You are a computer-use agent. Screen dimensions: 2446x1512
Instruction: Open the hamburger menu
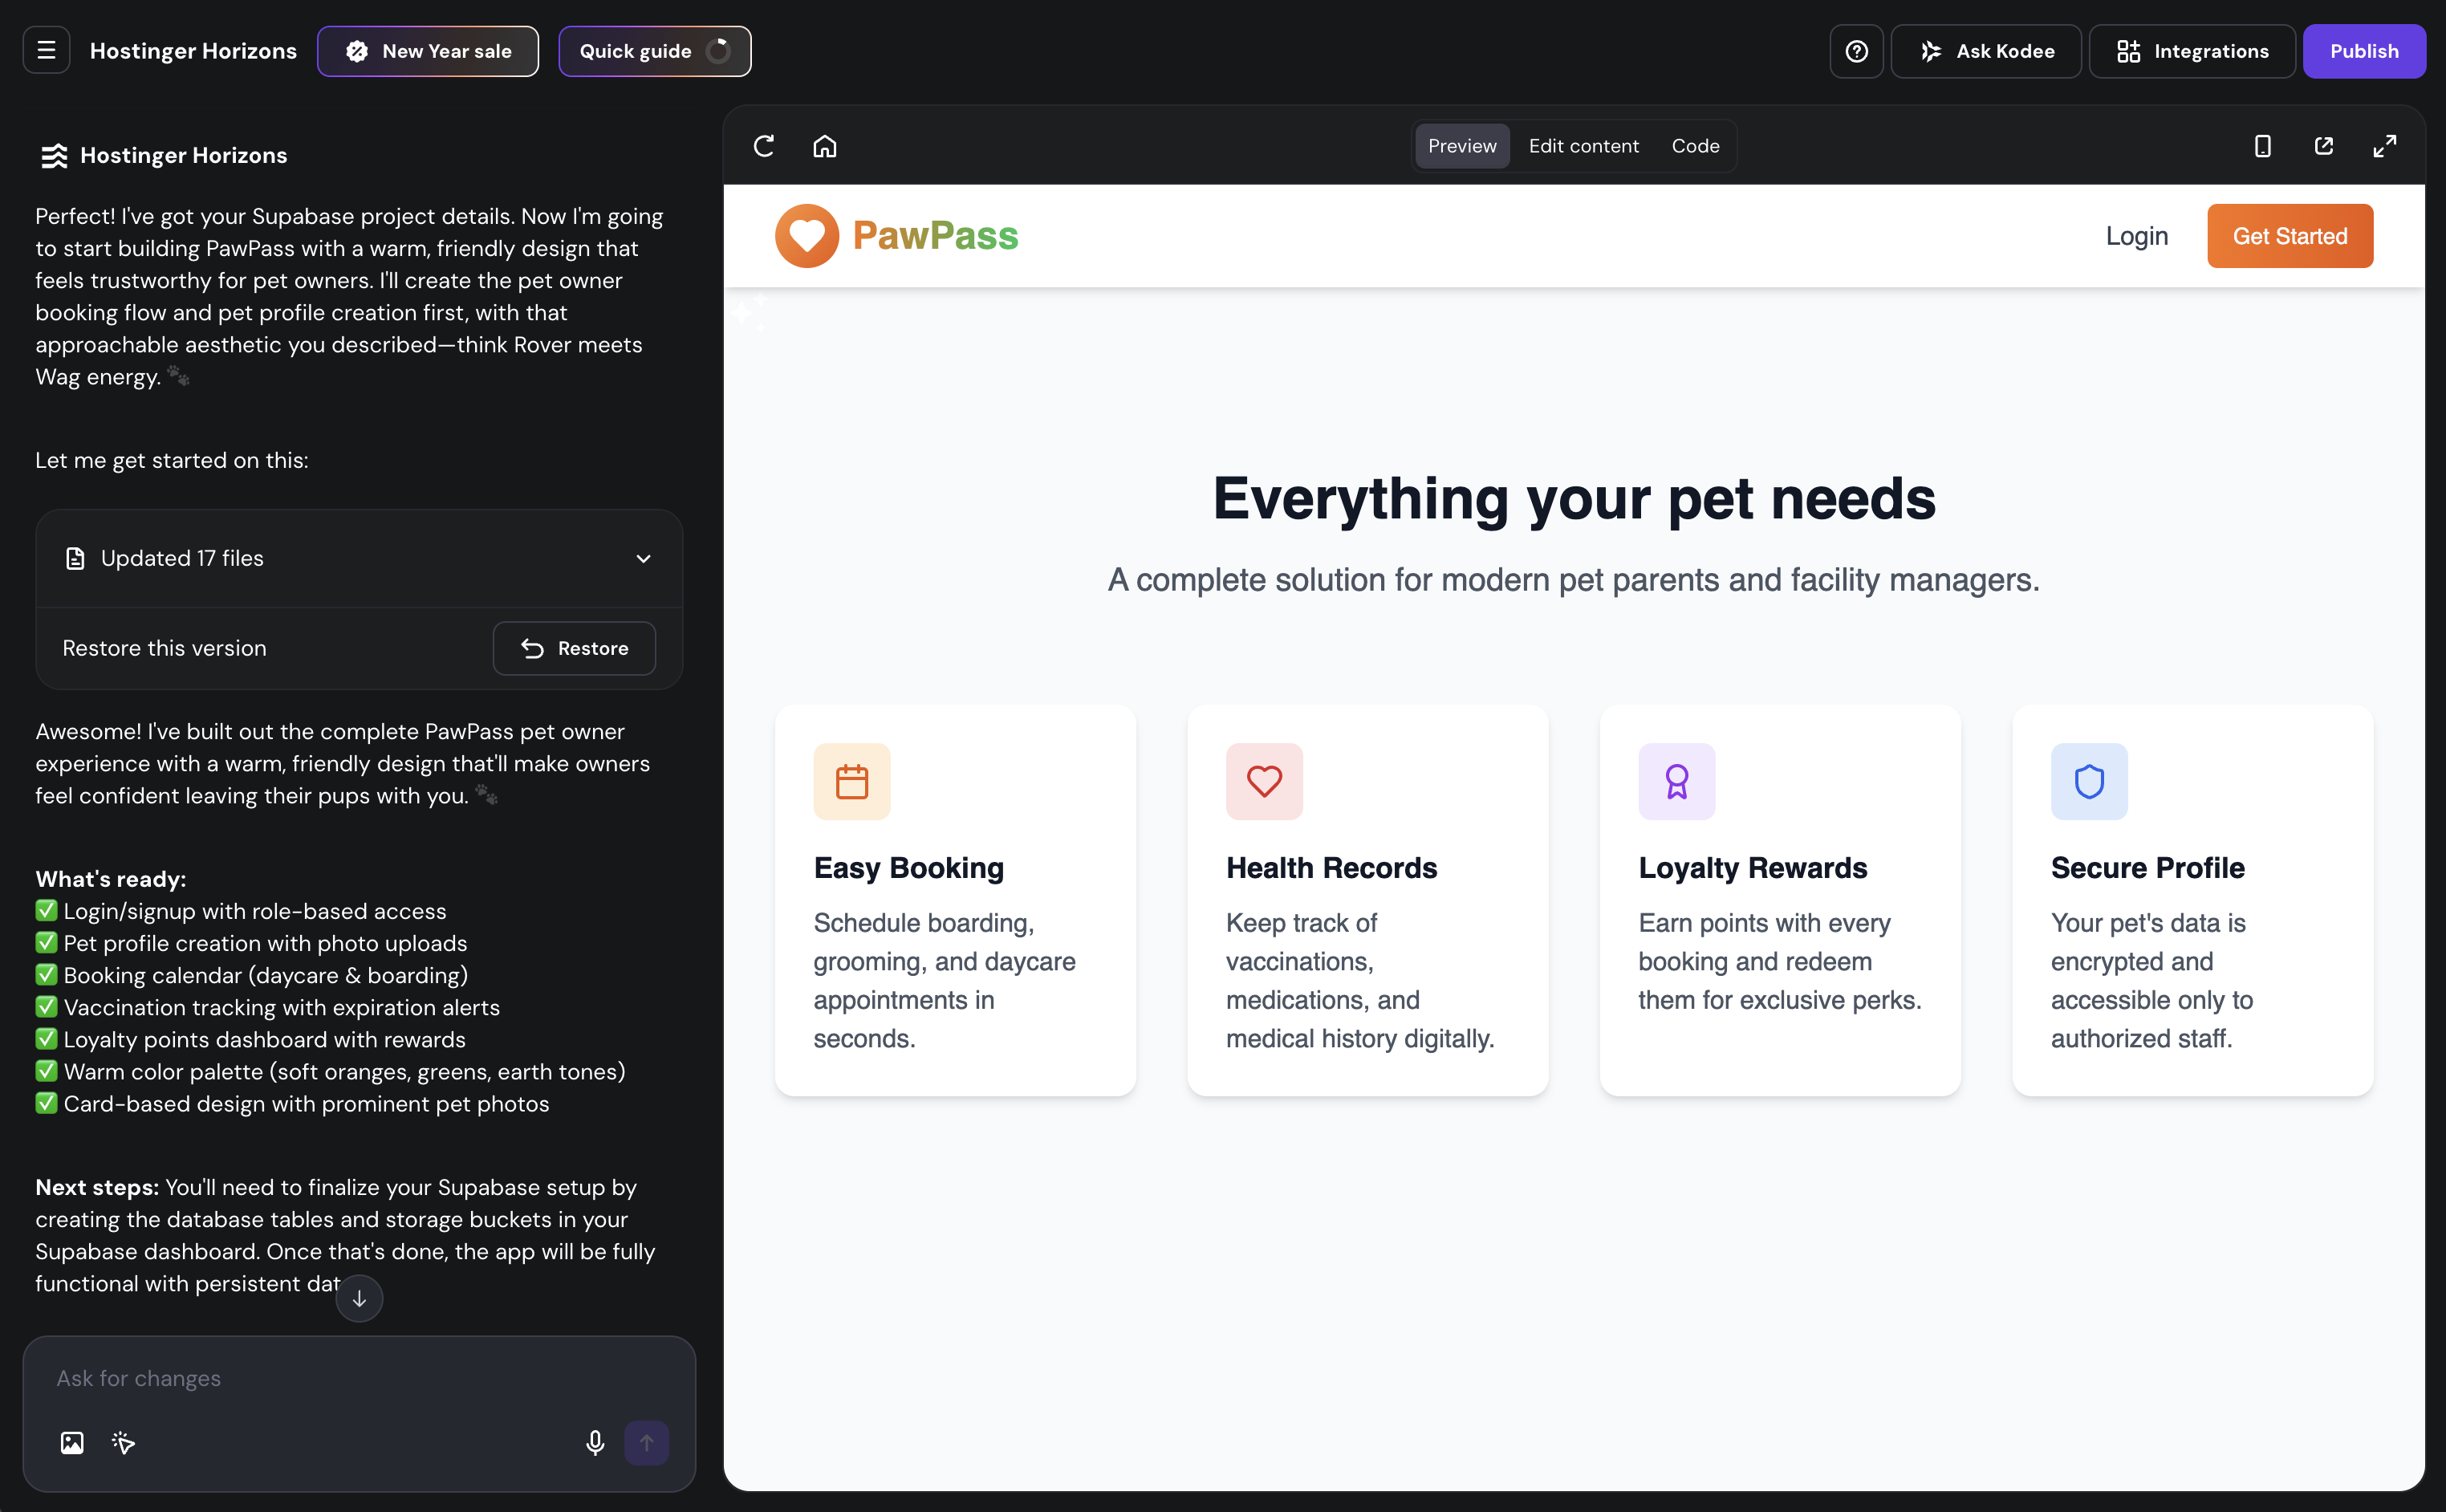(46, 49)
